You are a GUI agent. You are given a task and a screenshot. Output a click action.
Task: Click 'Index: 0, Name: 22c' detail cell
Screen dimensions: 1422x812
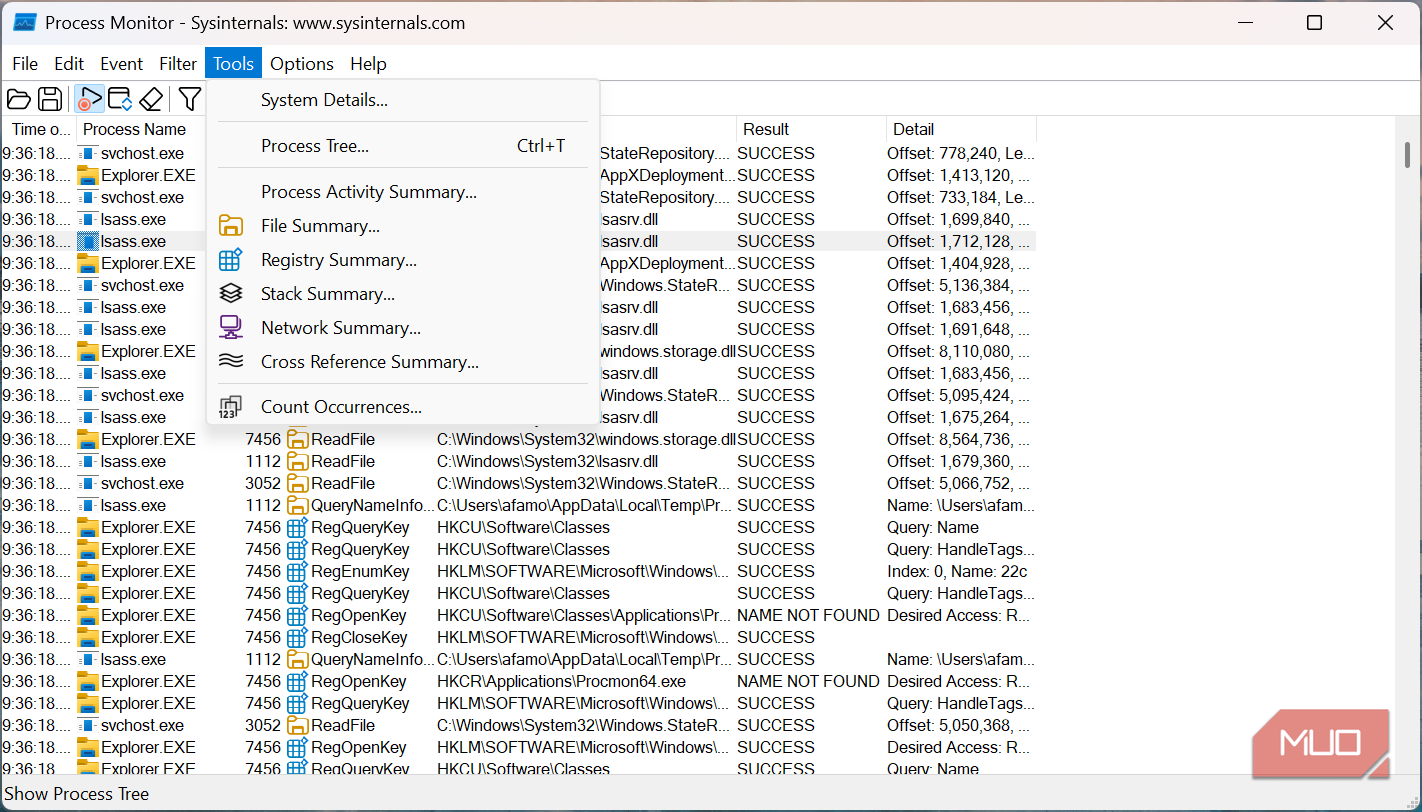click(x=957, y=571)
